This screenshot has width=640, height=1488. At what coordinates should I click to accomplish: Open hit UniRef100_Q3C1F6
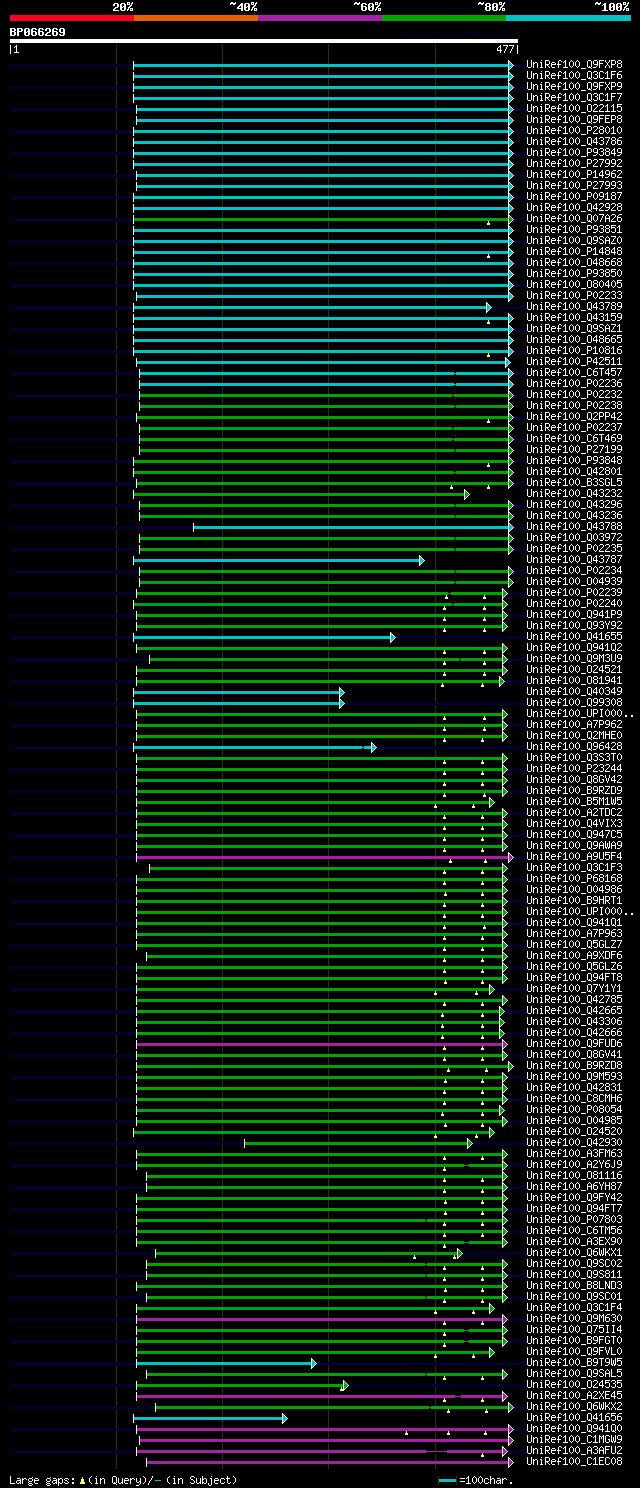click(574, 76)
